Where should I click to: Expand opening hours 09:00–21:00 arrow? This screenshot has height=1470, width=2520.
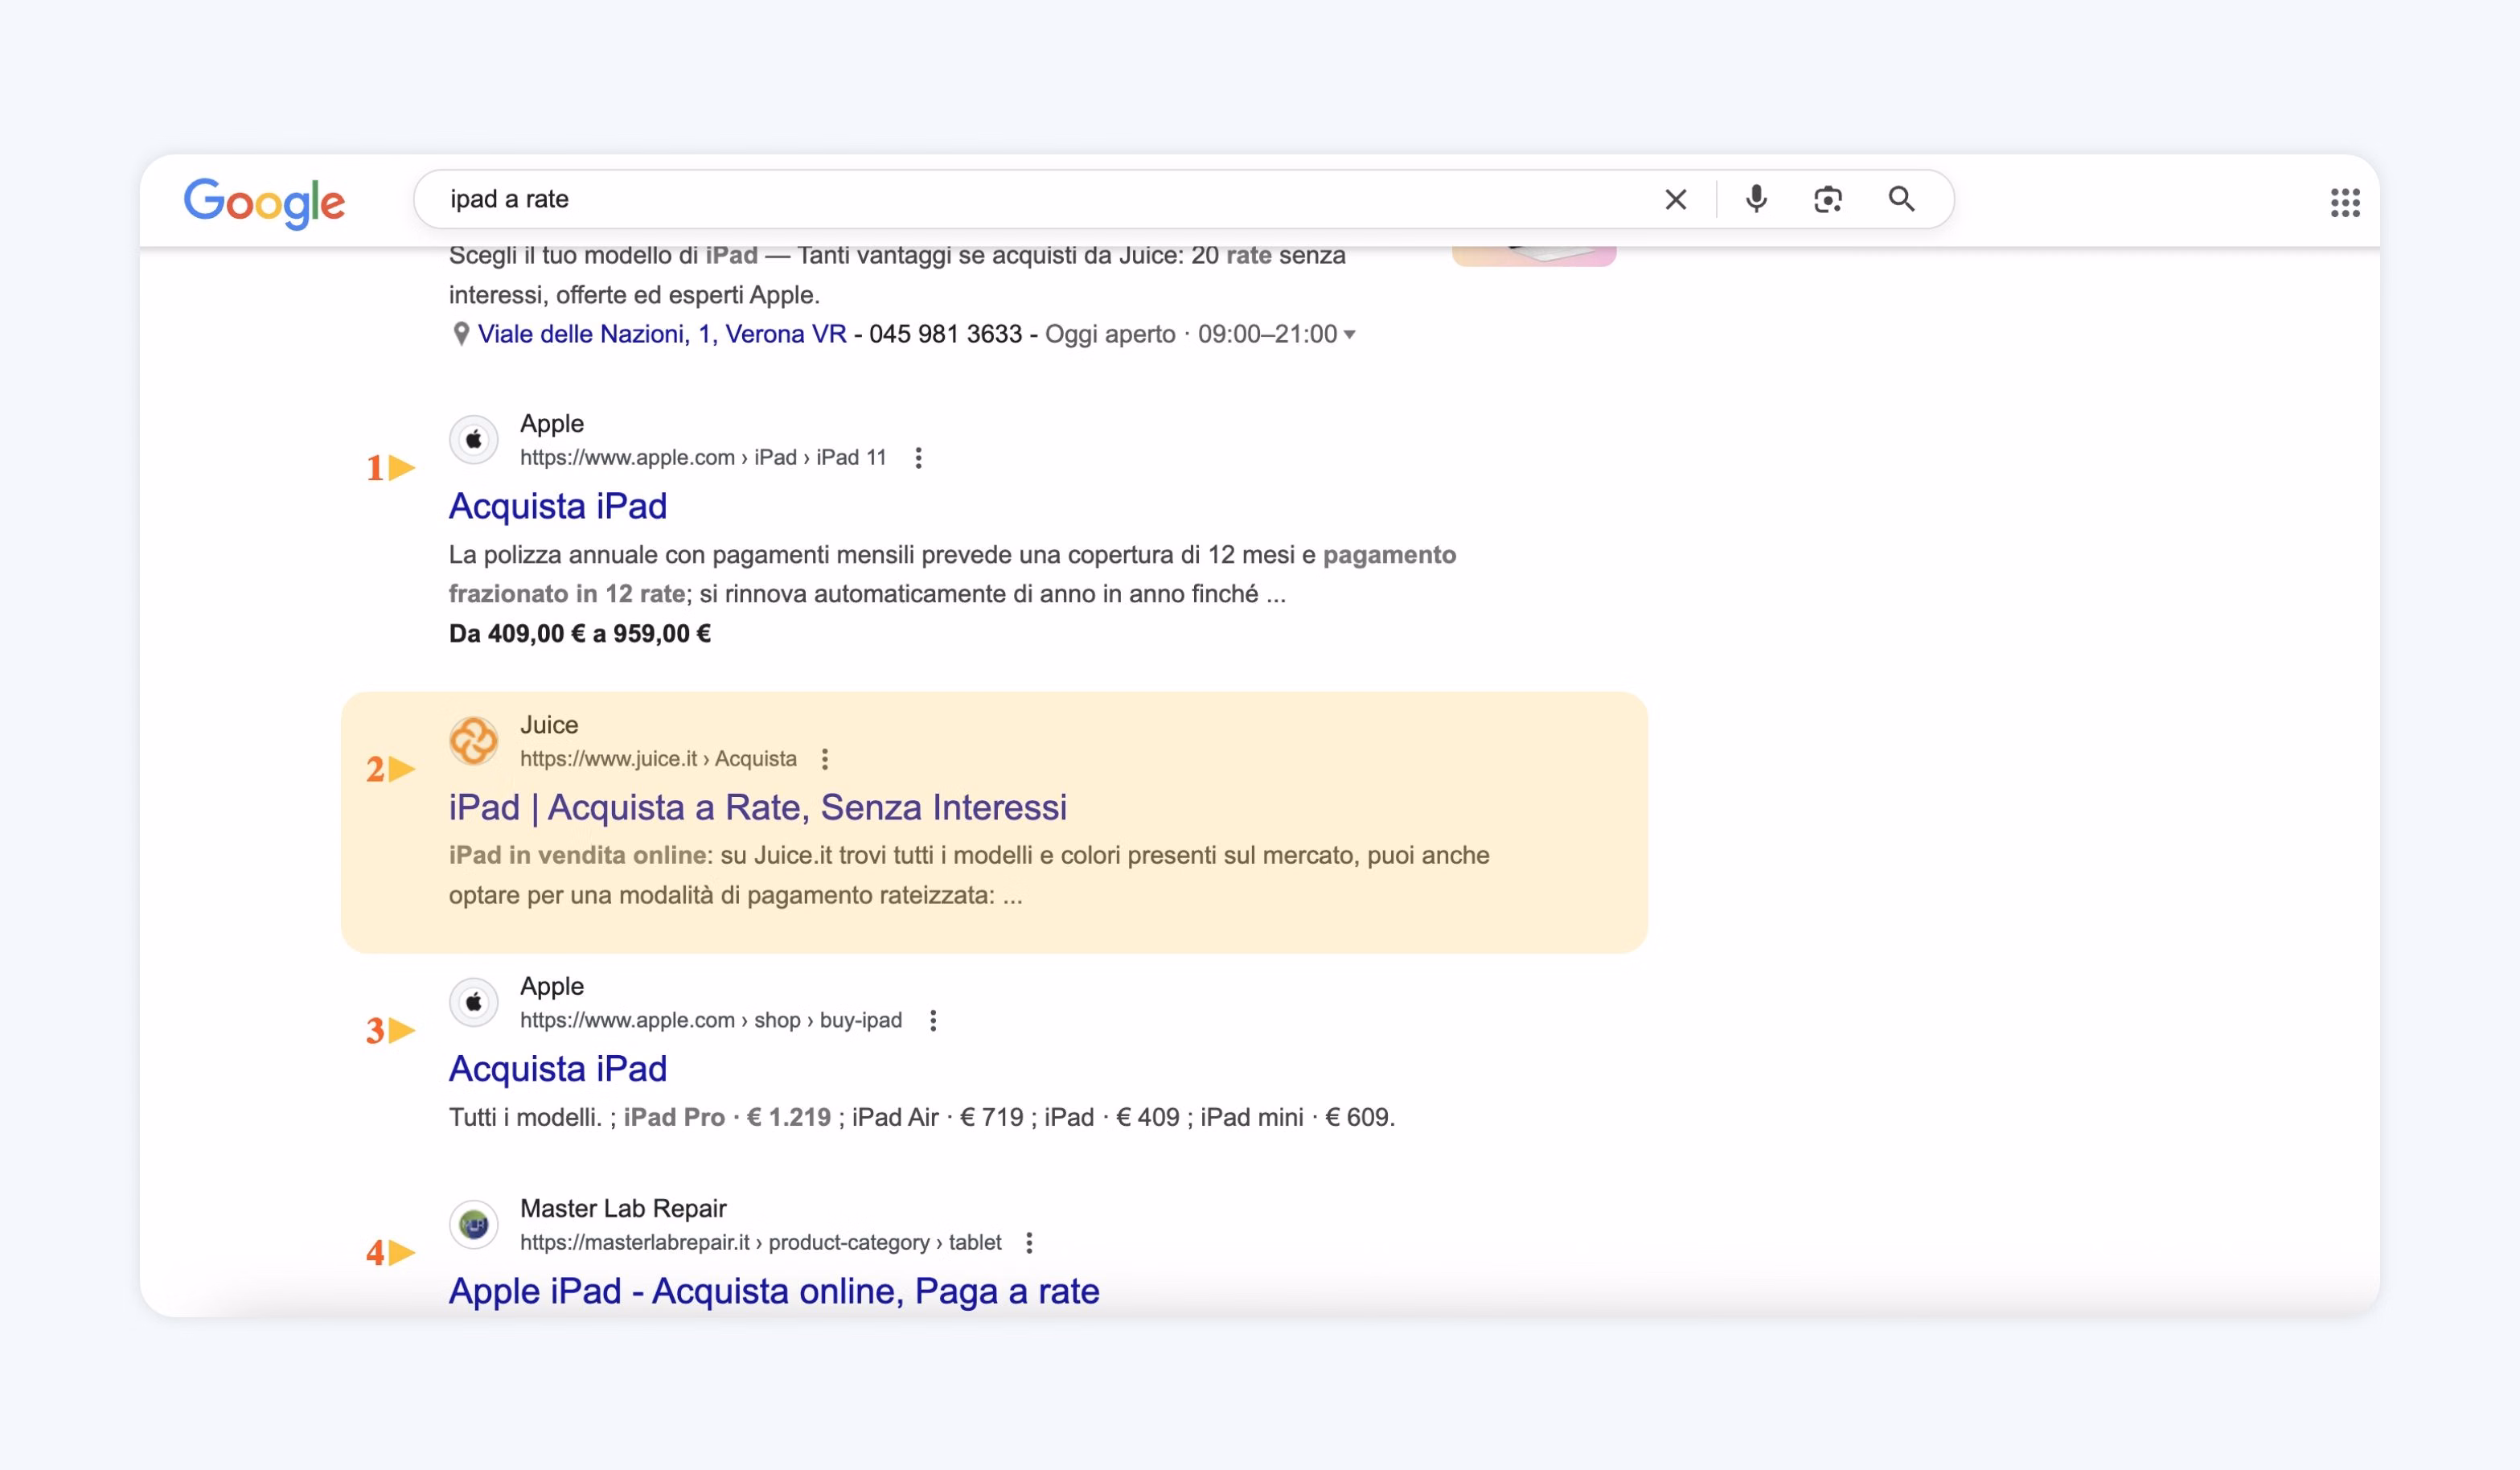point(1349,334)
